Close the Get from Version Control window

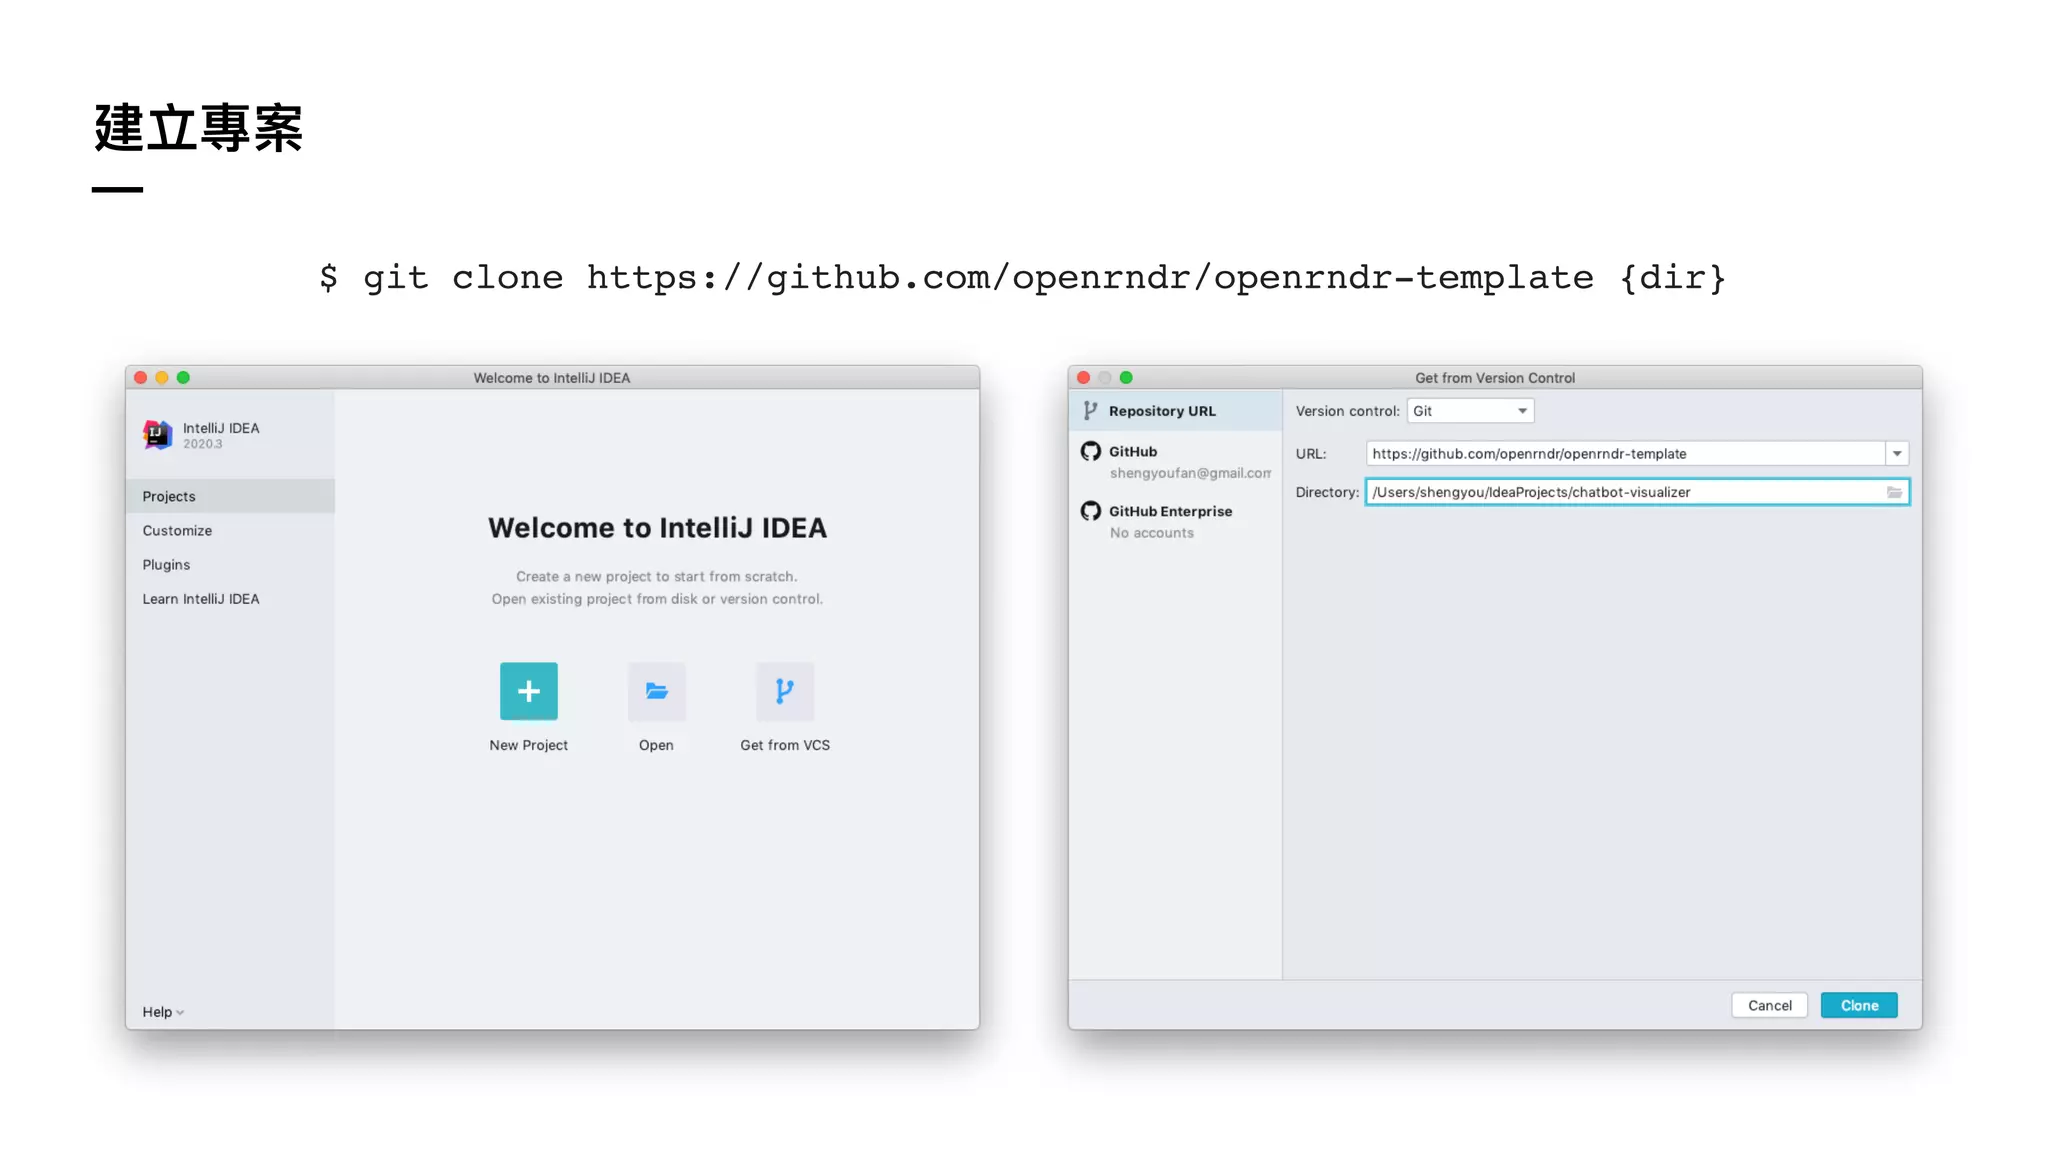(1083, 378)
